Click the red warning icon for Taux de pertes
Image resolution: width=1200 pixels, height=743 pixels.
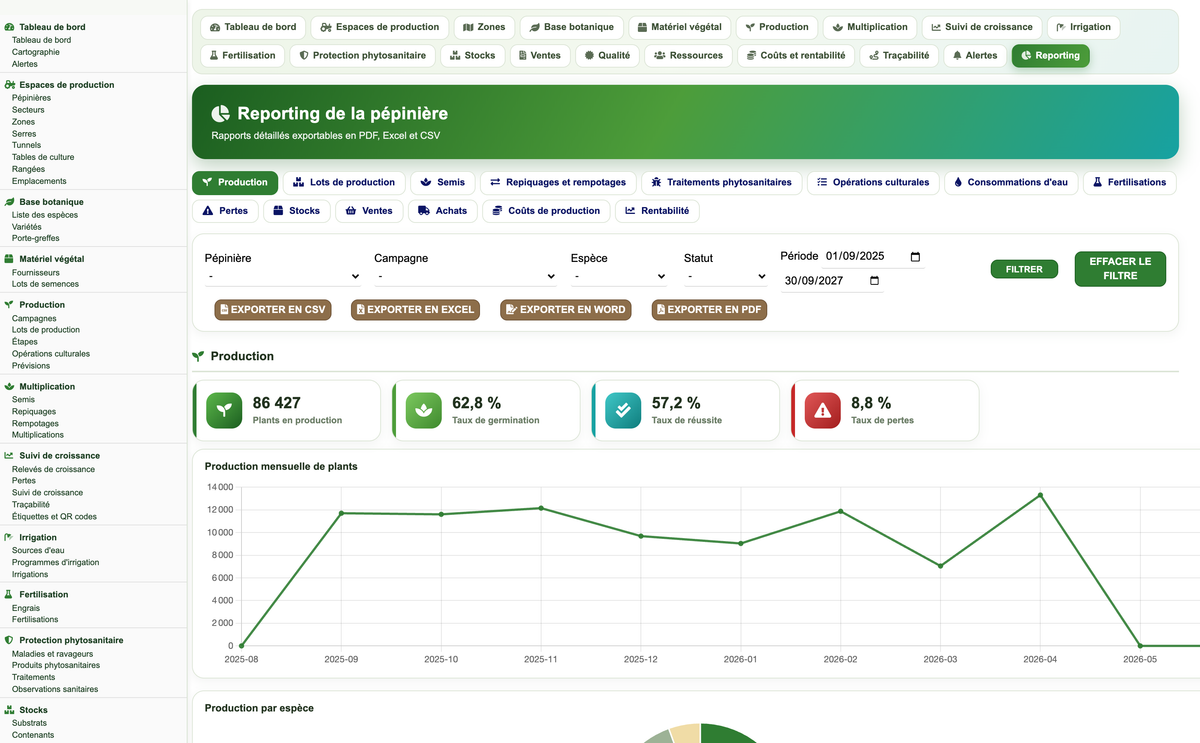(x=823, y=410)
